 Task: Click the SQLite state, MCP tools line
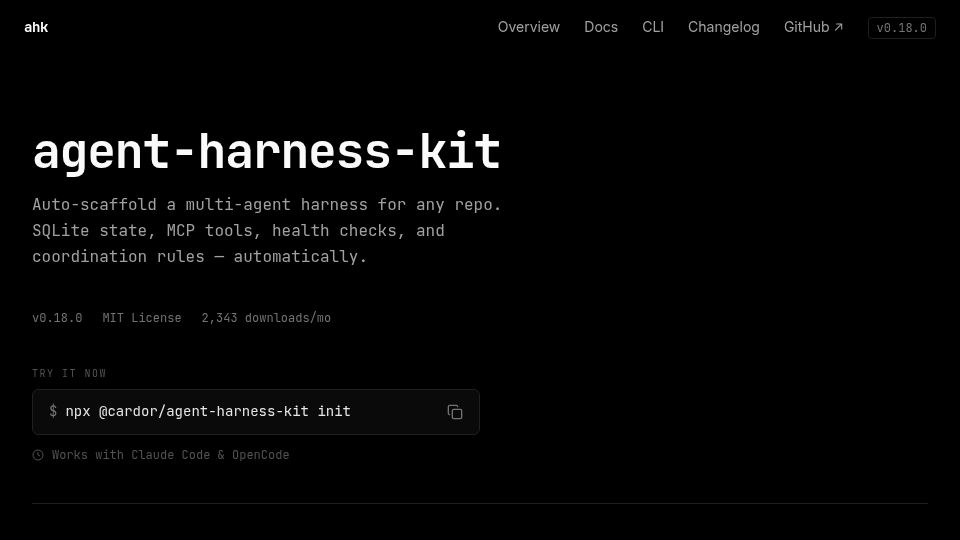238,231
